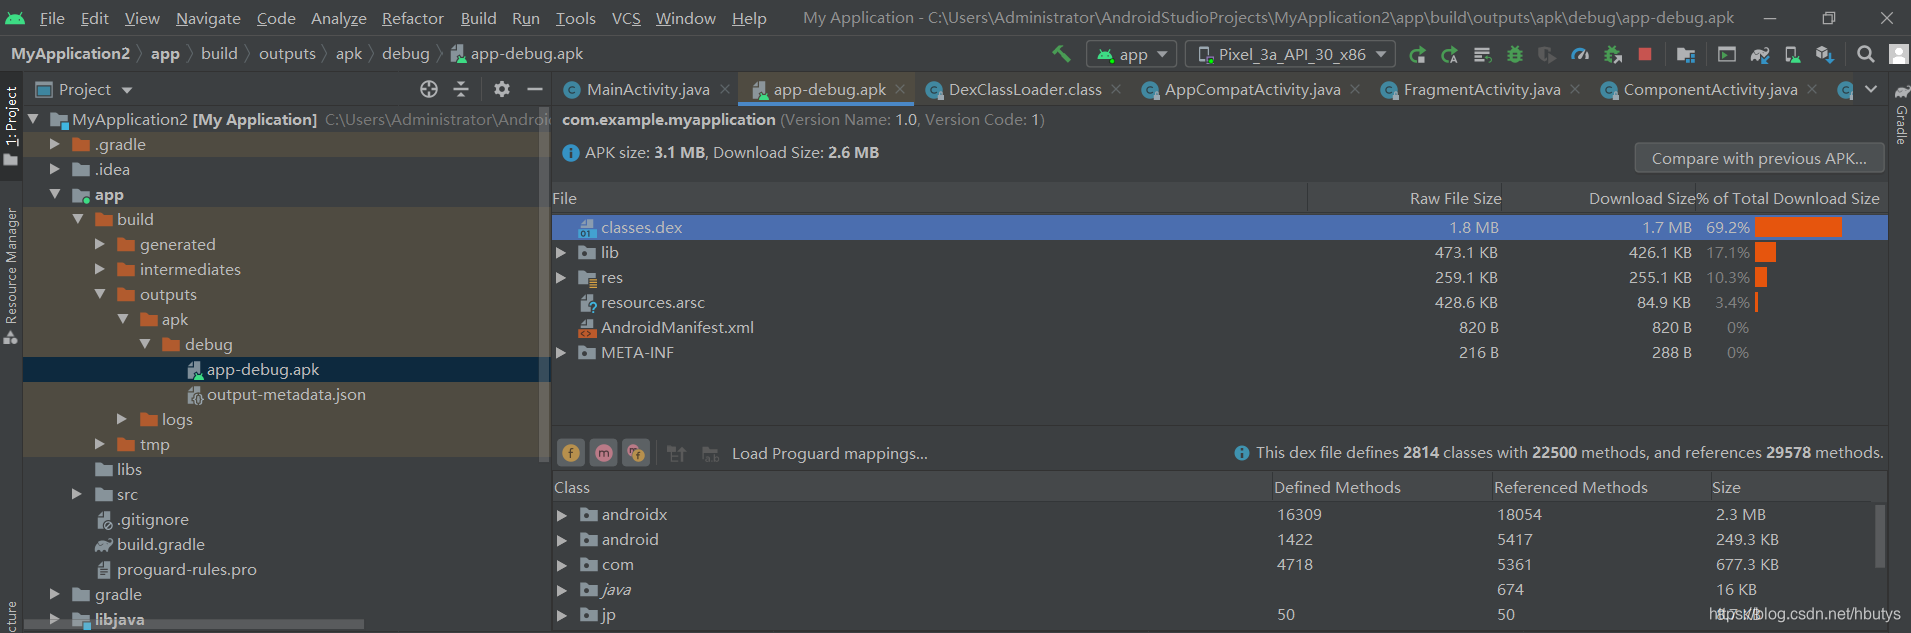Screen dimensions: 1911x633
Task: Click the Make Project hammer icon
Action: click(1061, 54)
